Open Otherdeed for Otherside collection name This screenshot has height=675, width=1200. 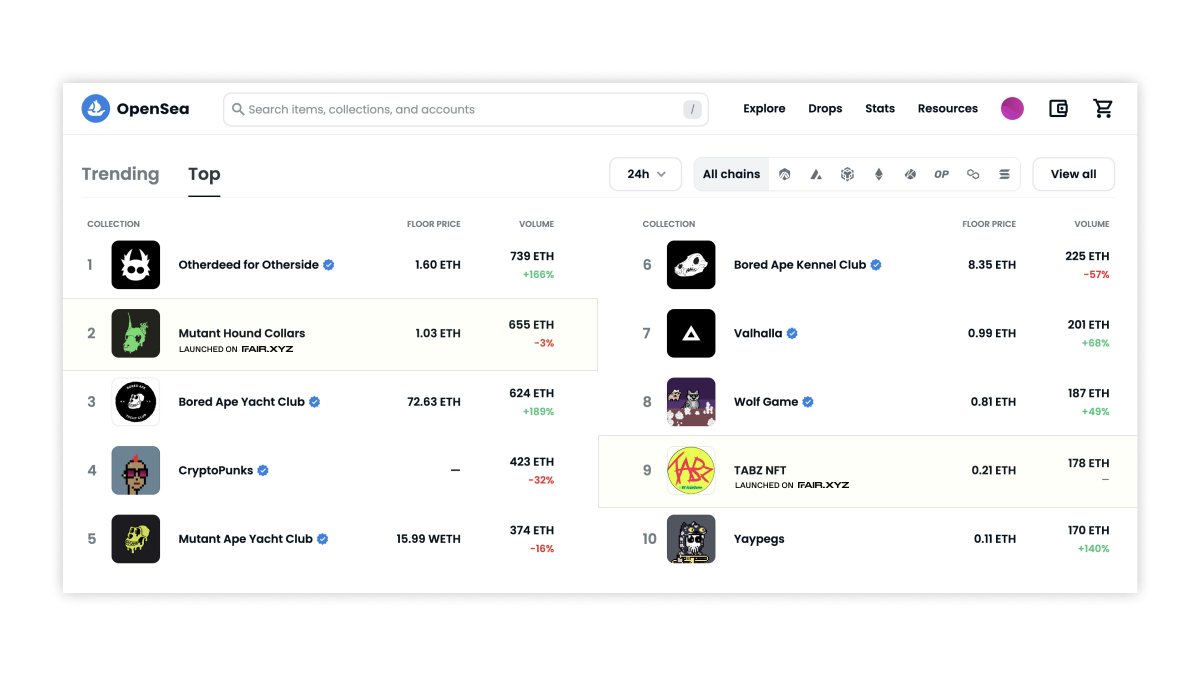248,265
